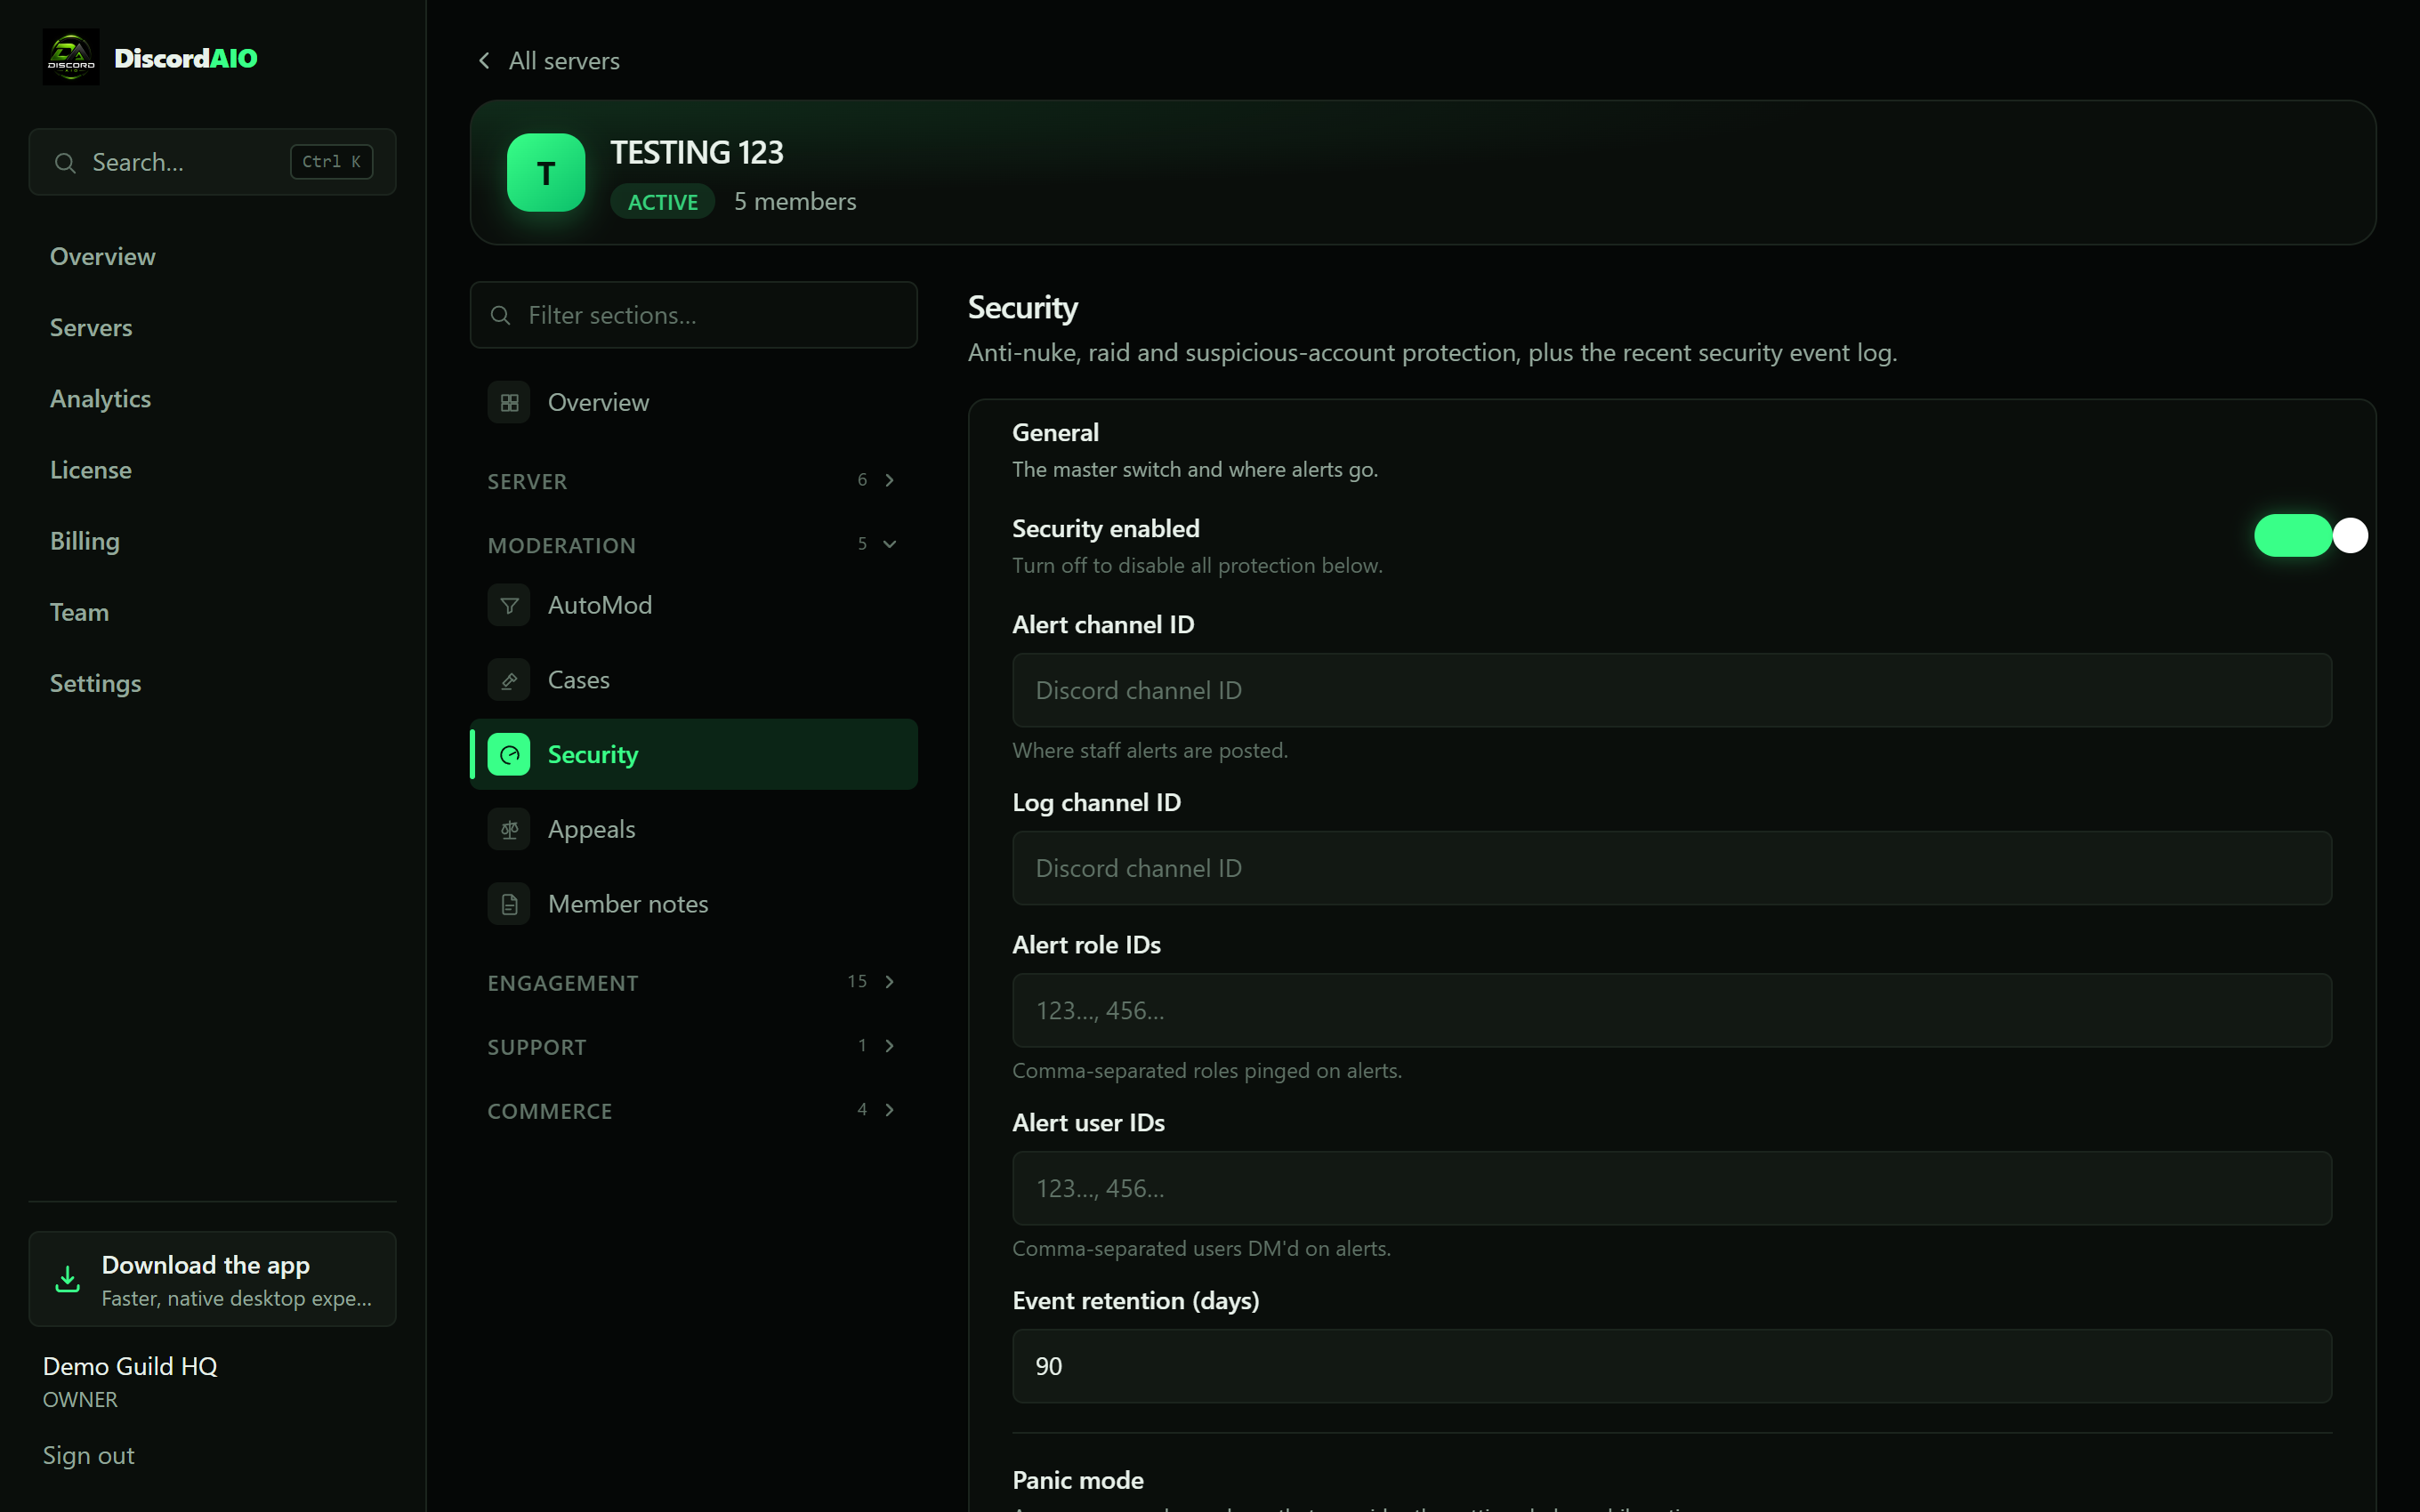2420x1512 pixels.
Task: Select the Member notes section
Action: pyautogui.click(x=694, y=905)
